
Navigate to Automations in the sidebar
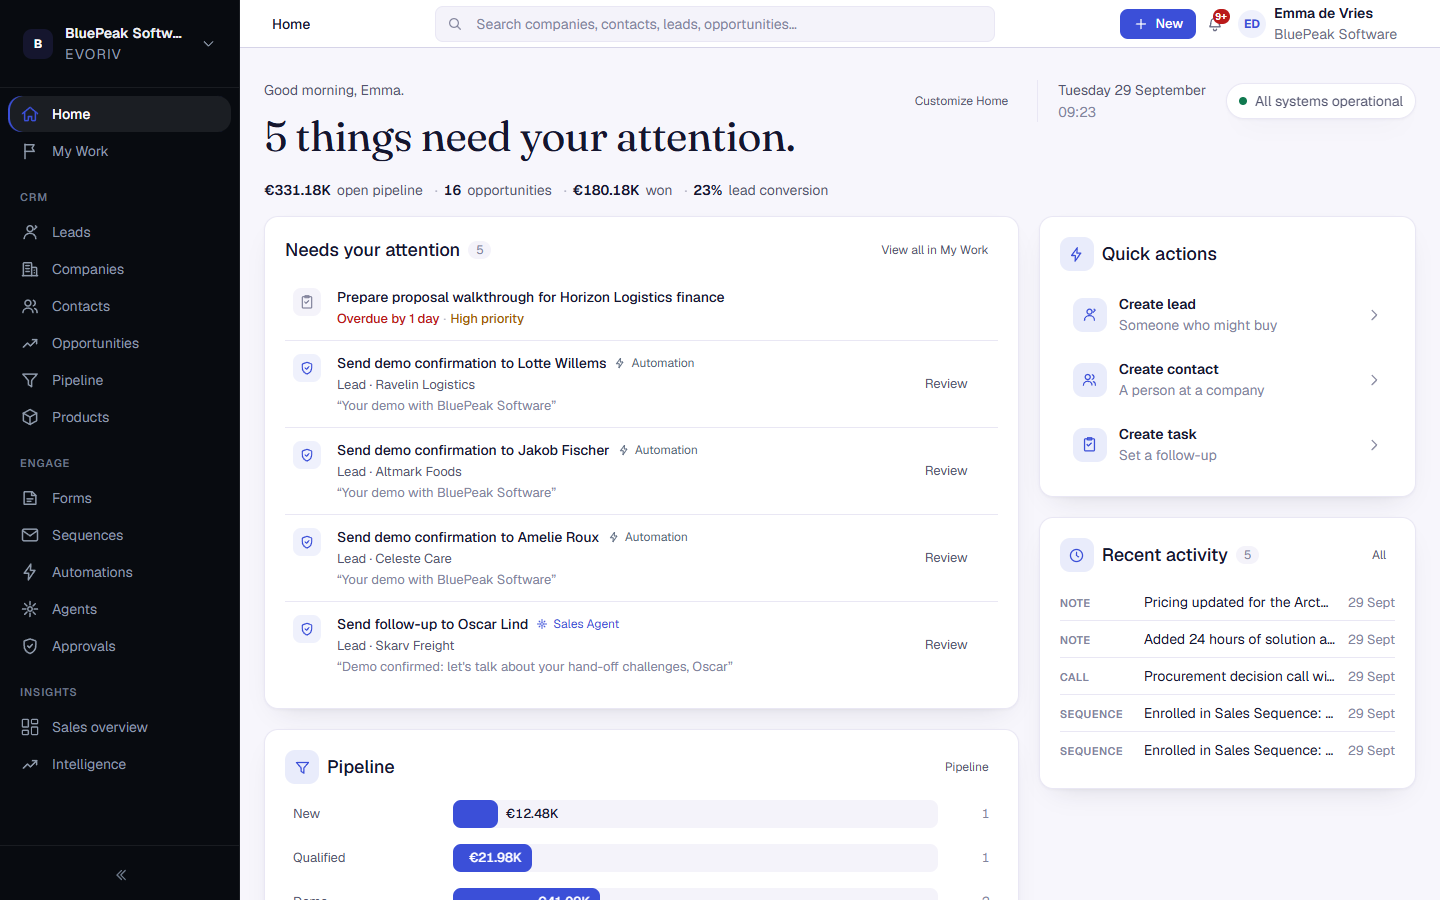coord(120,572)
